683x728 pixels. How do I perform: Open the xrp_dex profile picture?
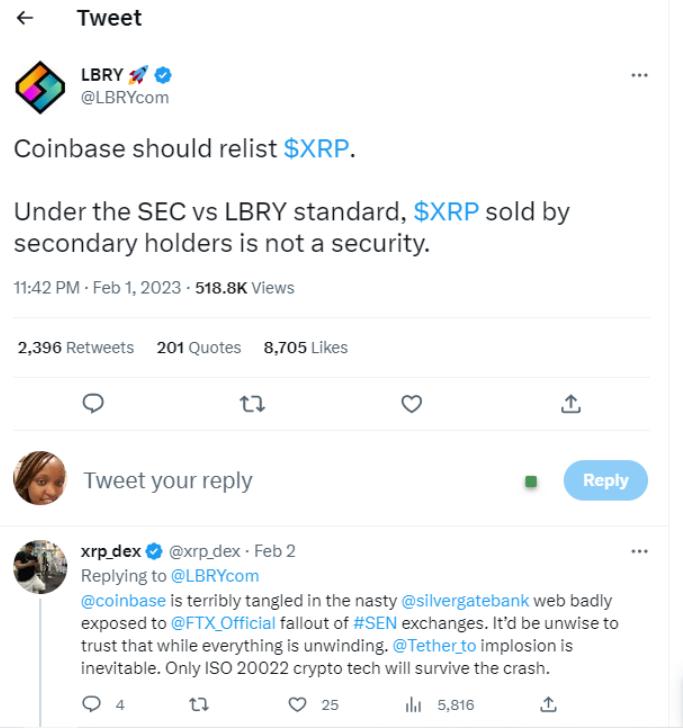[x=40, y=566]
